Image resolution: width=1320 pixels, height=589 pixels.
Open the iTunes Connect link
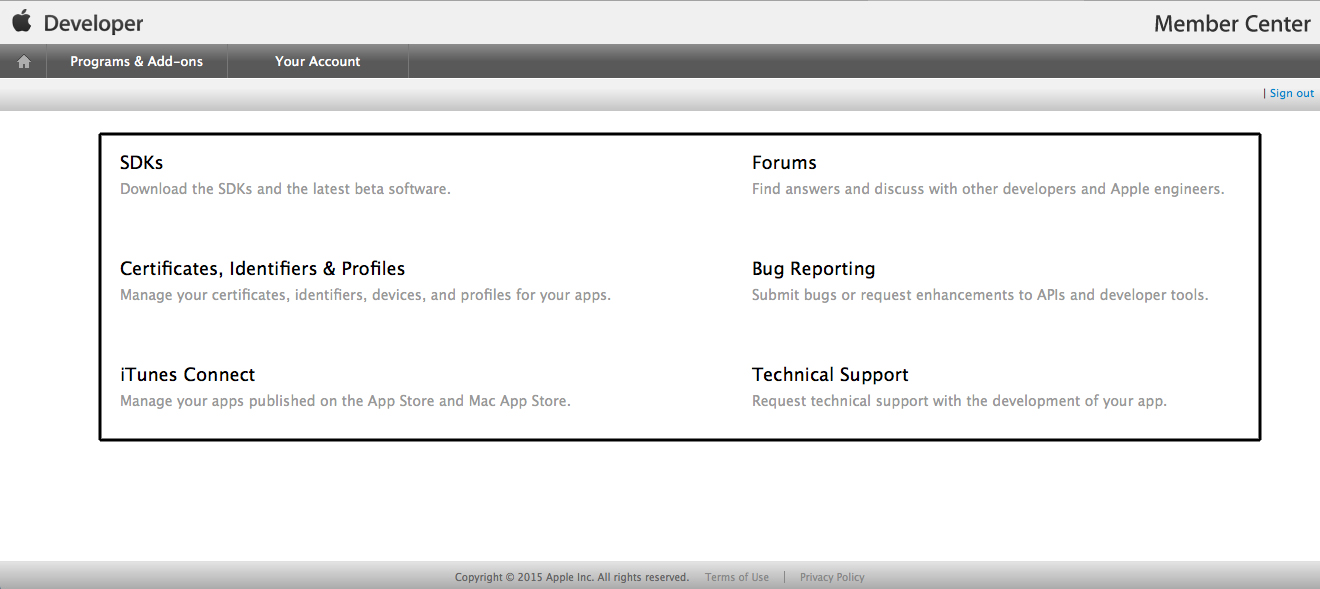tap(187, 375)
